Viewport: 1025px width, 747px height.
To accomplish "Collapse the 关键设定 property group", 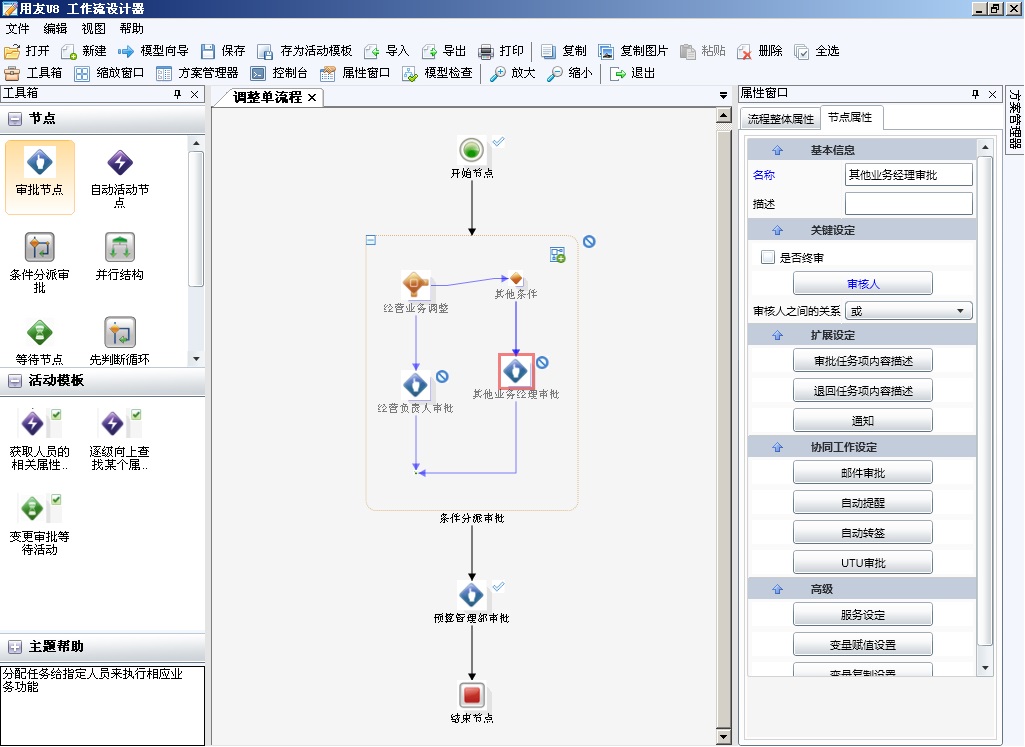I will pyautogui.click(x=777, y=231).
